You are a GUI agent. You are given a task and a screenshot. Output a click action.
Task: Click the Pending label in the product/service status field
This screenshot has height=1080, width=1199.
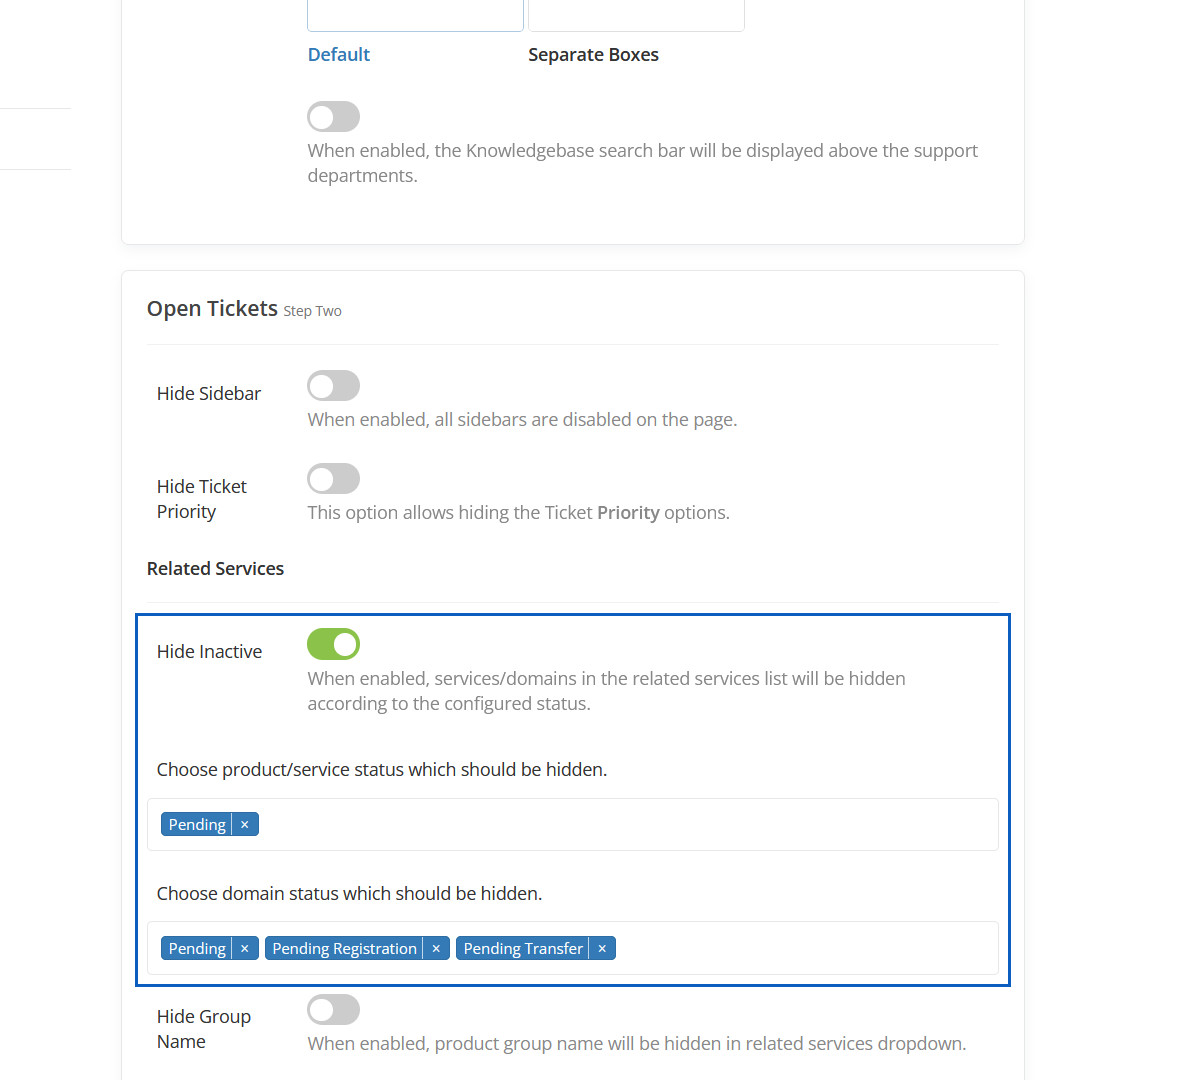197,825
